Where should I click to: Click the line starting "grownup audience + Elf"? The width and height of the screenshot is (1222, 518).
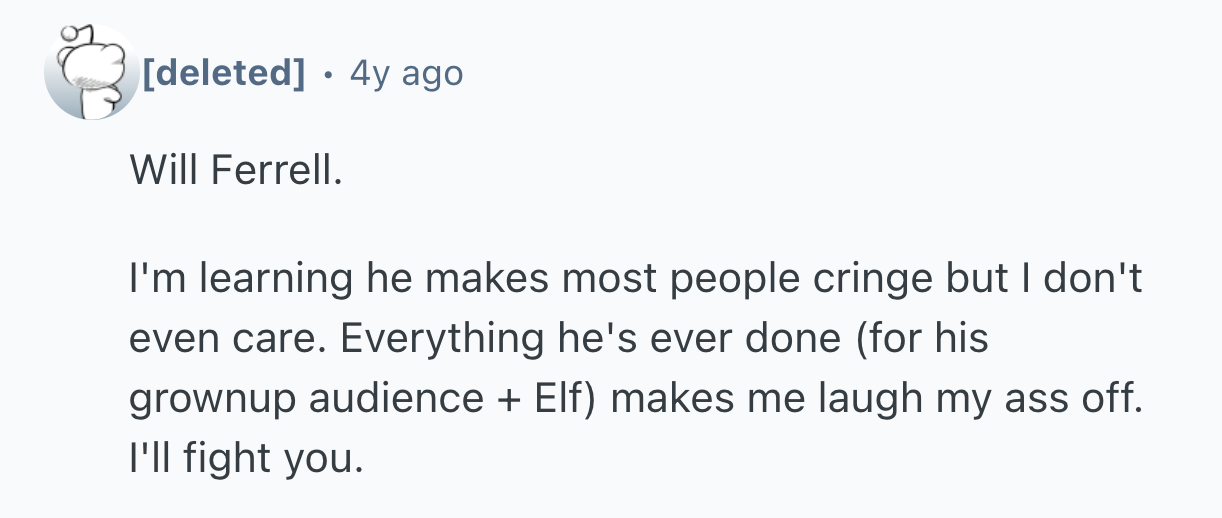tap(634, 398)
